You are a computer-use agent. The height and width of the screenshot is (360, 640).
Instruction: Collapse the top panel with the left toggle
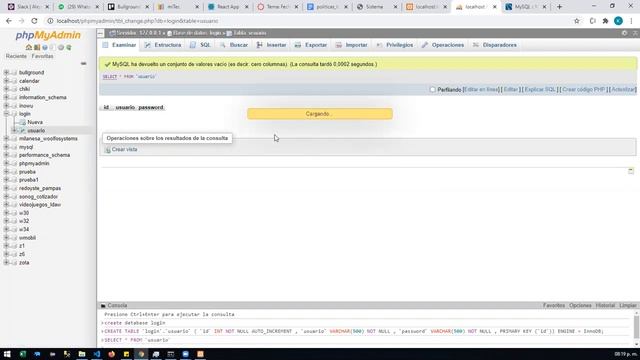pyautogui.click(x=100, y=33)
